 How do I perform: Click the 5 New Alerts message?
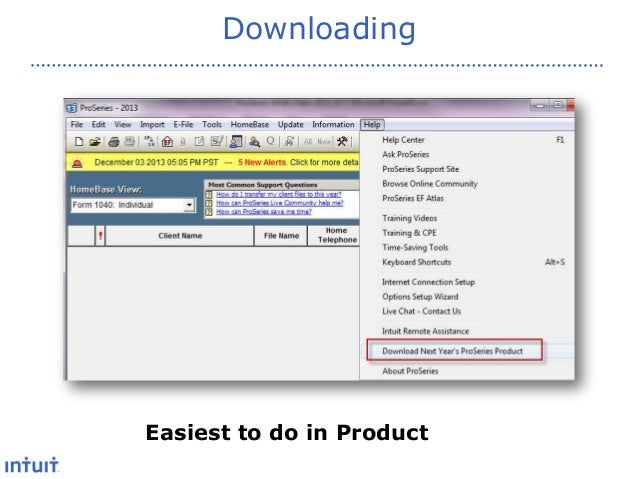[262, 162]
